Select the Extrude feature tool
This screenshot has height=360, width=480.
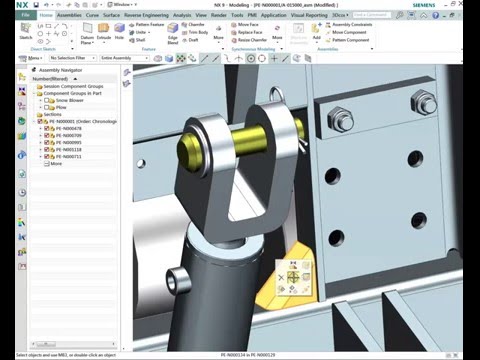[104, 32]
